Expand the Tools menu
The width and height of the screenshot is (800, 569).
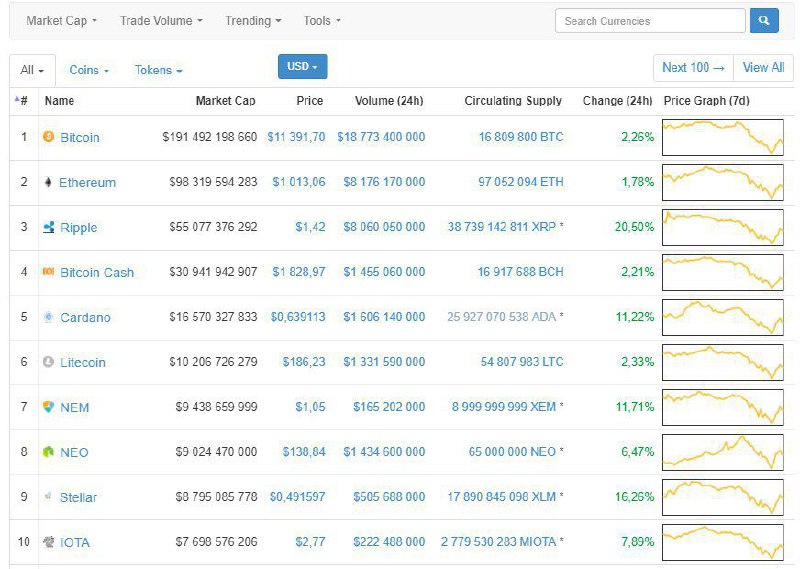[322, 21]
